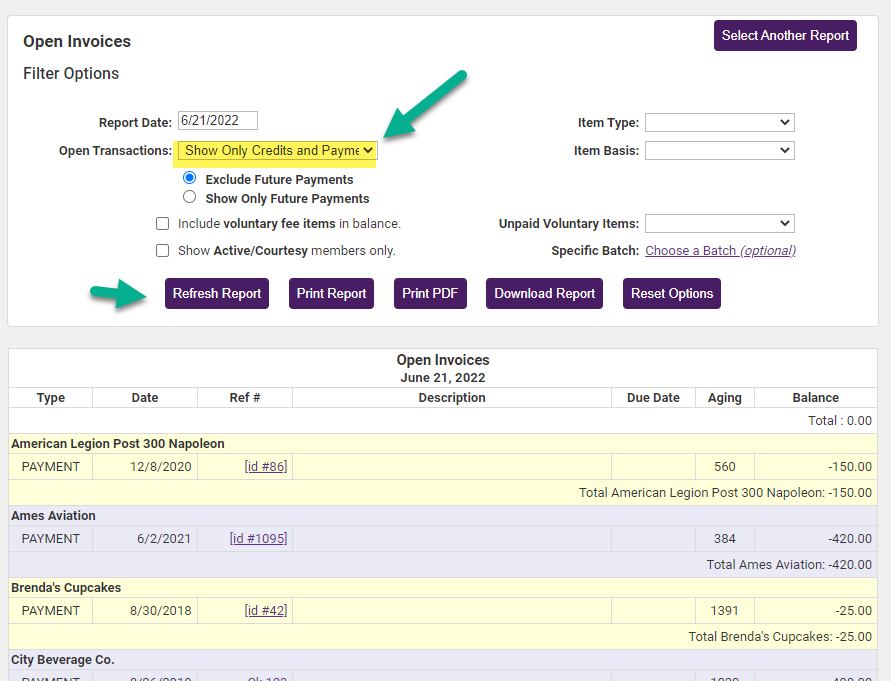
Task: Click the Report Date input field
Action: coord(217,121)
